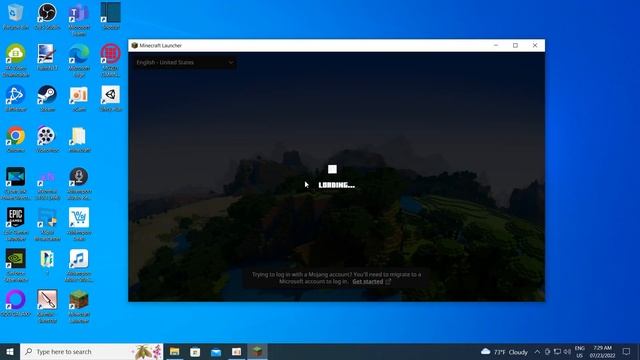Open the knife icon desktop shortcut
Image resolution: width=640 pixels, height=360 pixels.
pyautogui.click(x=47, y=299)
